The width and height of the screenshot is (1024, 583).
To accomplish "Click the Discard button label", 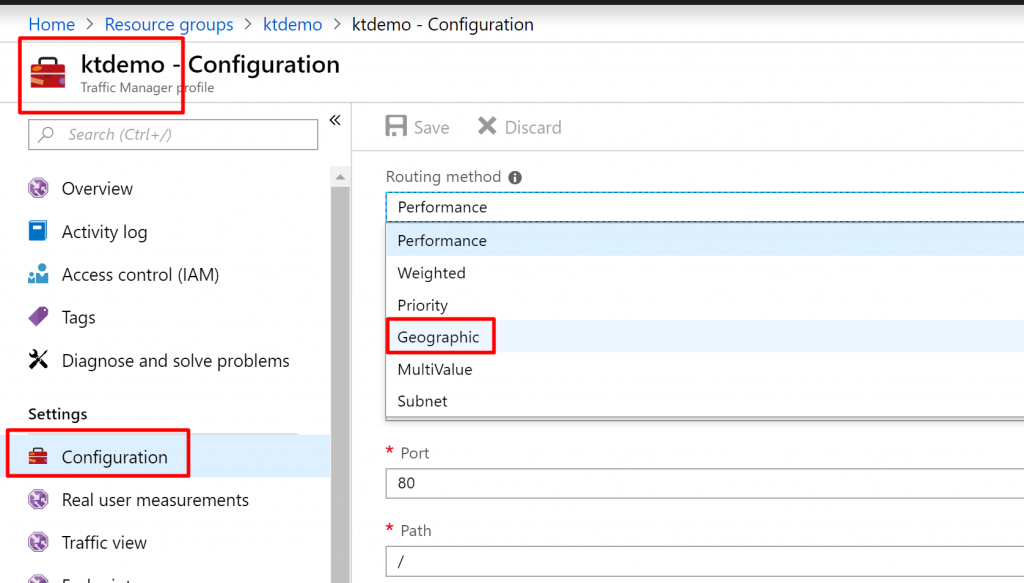I will 533,127.
